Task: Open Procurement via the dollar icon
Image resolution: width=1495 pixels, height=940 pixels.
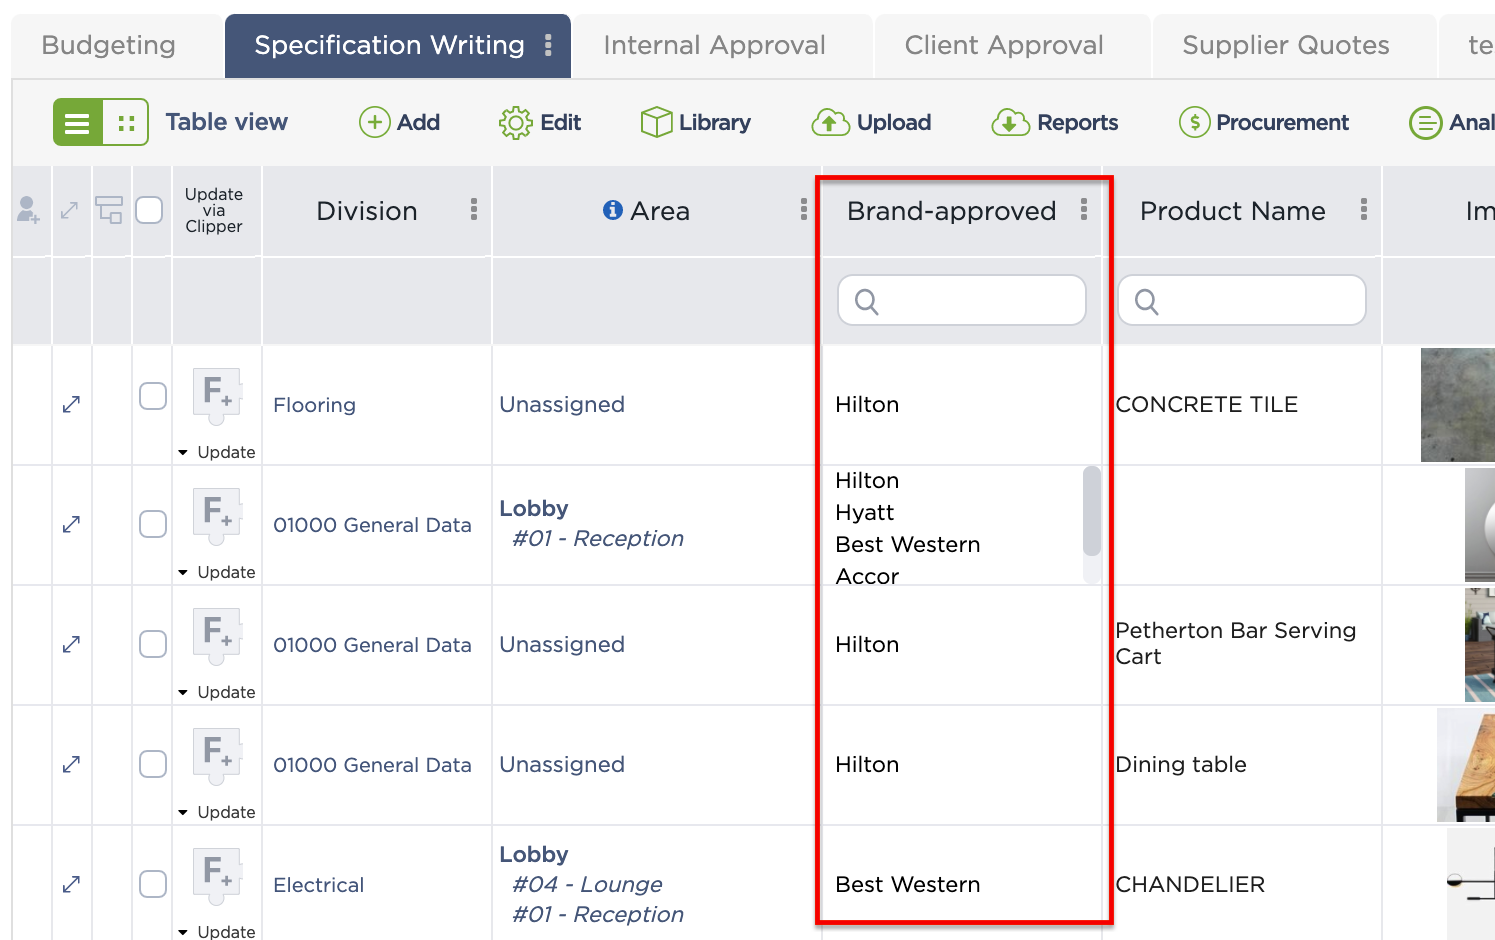Action: 1194,122
